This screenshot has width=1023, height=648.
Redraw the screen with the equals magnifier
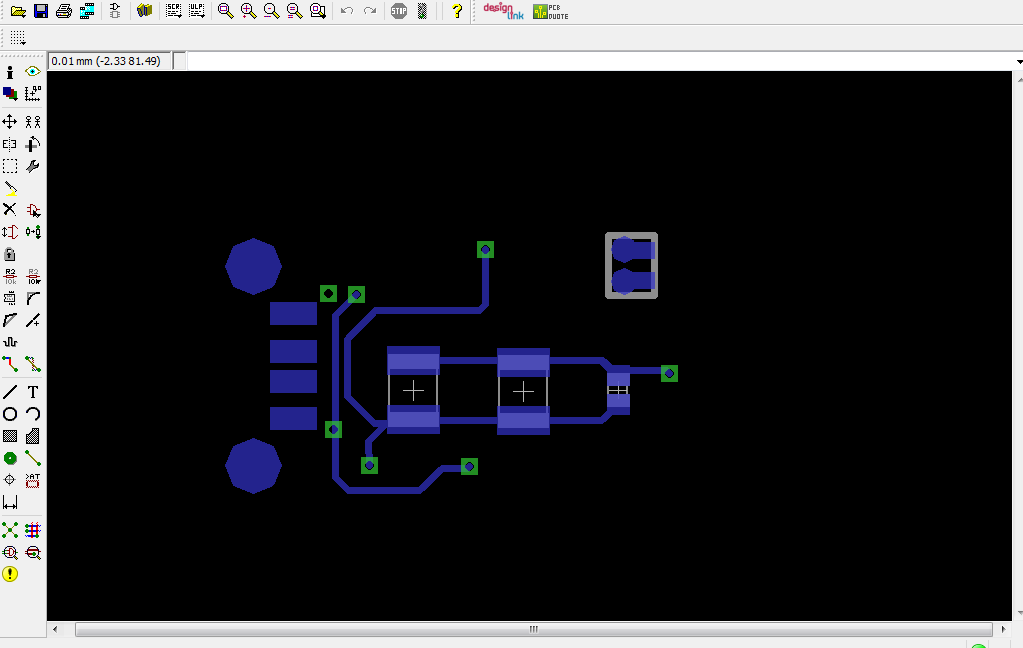point(294,11)
